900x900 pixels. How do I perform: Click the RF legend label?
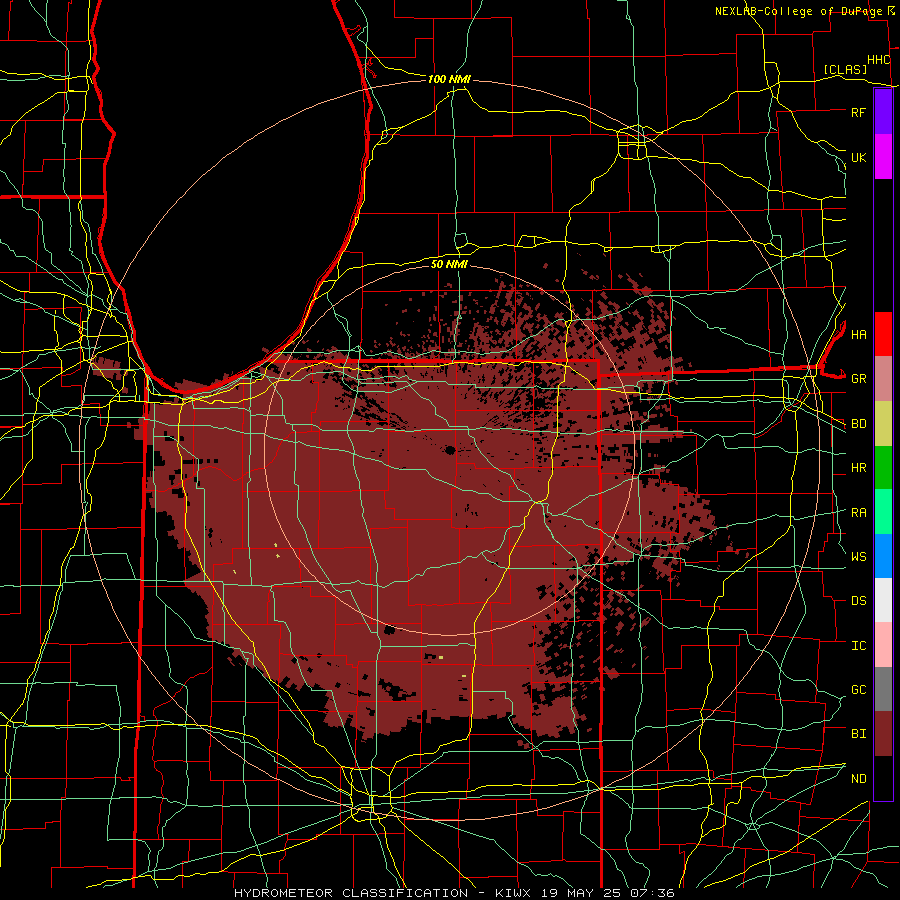(x=859, y=112)
